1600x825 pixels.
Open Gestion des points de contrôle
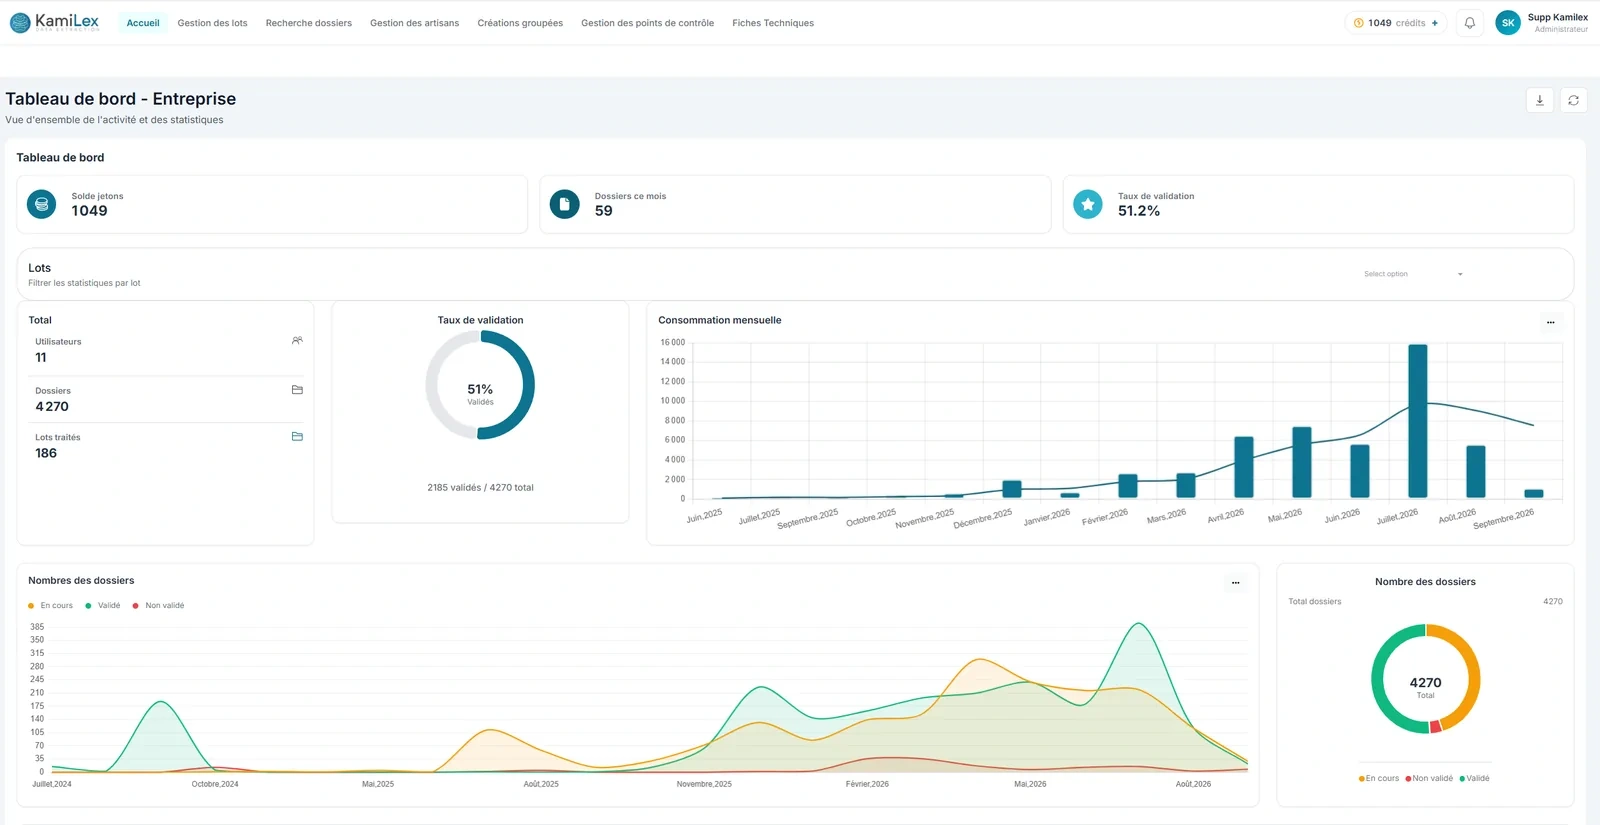point(647,23)
